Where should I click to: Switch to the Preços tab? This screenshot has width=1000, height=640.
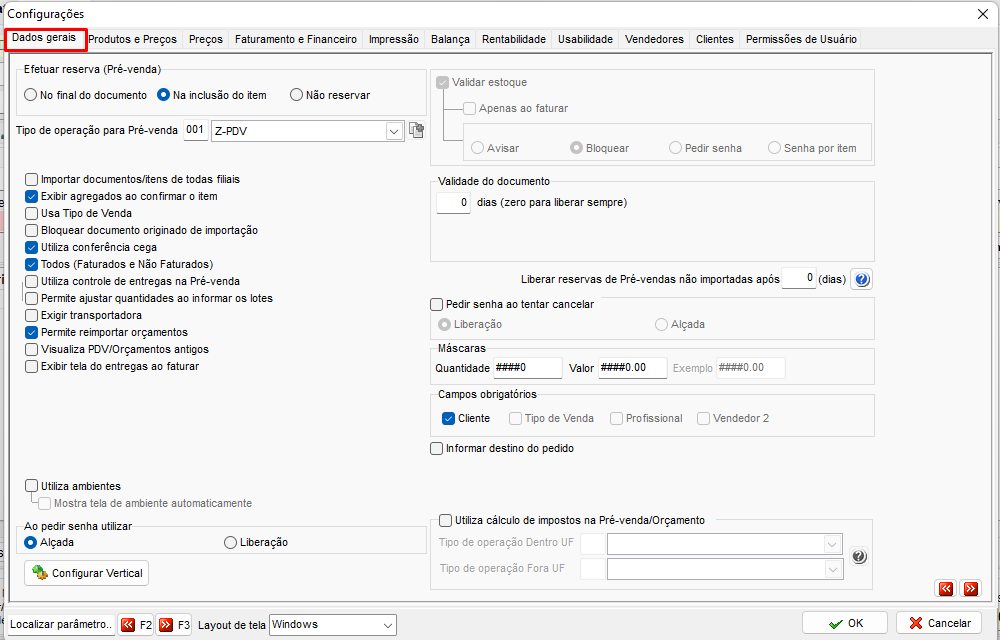click(x=205, y=39)
